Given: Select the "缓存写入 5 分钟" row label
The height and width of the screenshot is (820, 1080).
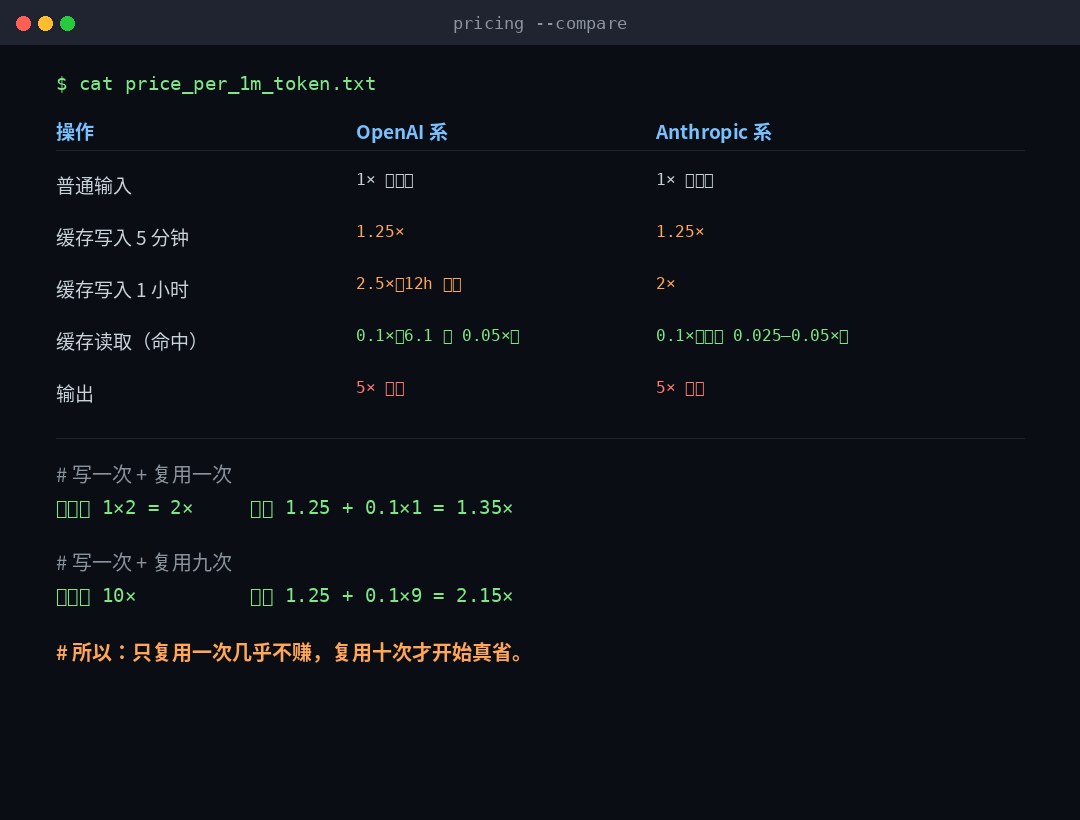Looking at the screenshot, I should click(x=122, y=238).
